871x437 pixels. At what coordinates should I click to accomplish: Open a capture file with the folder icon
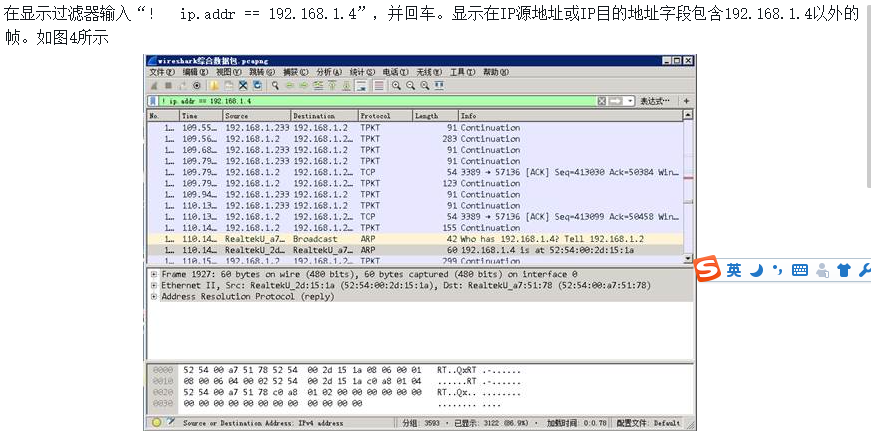(x=214, y=86)
